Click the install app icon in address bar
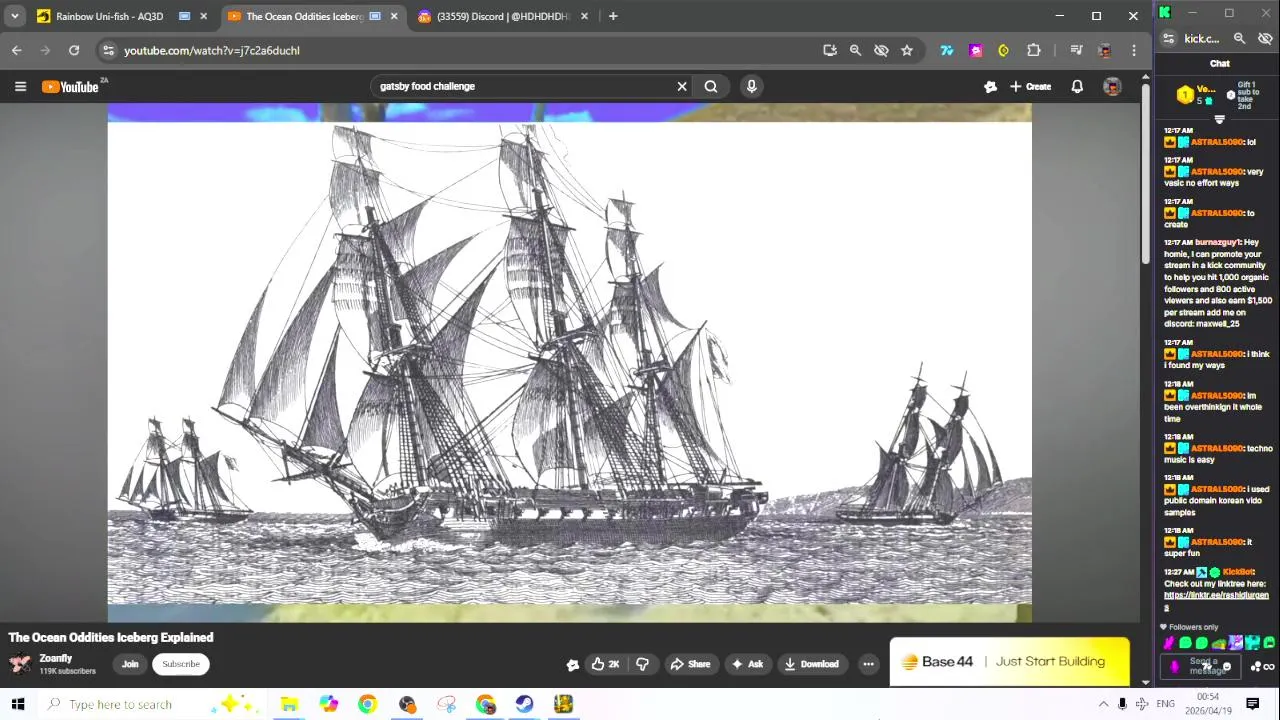Screen dimensions: 1280x720 click(x=829, y=50)
